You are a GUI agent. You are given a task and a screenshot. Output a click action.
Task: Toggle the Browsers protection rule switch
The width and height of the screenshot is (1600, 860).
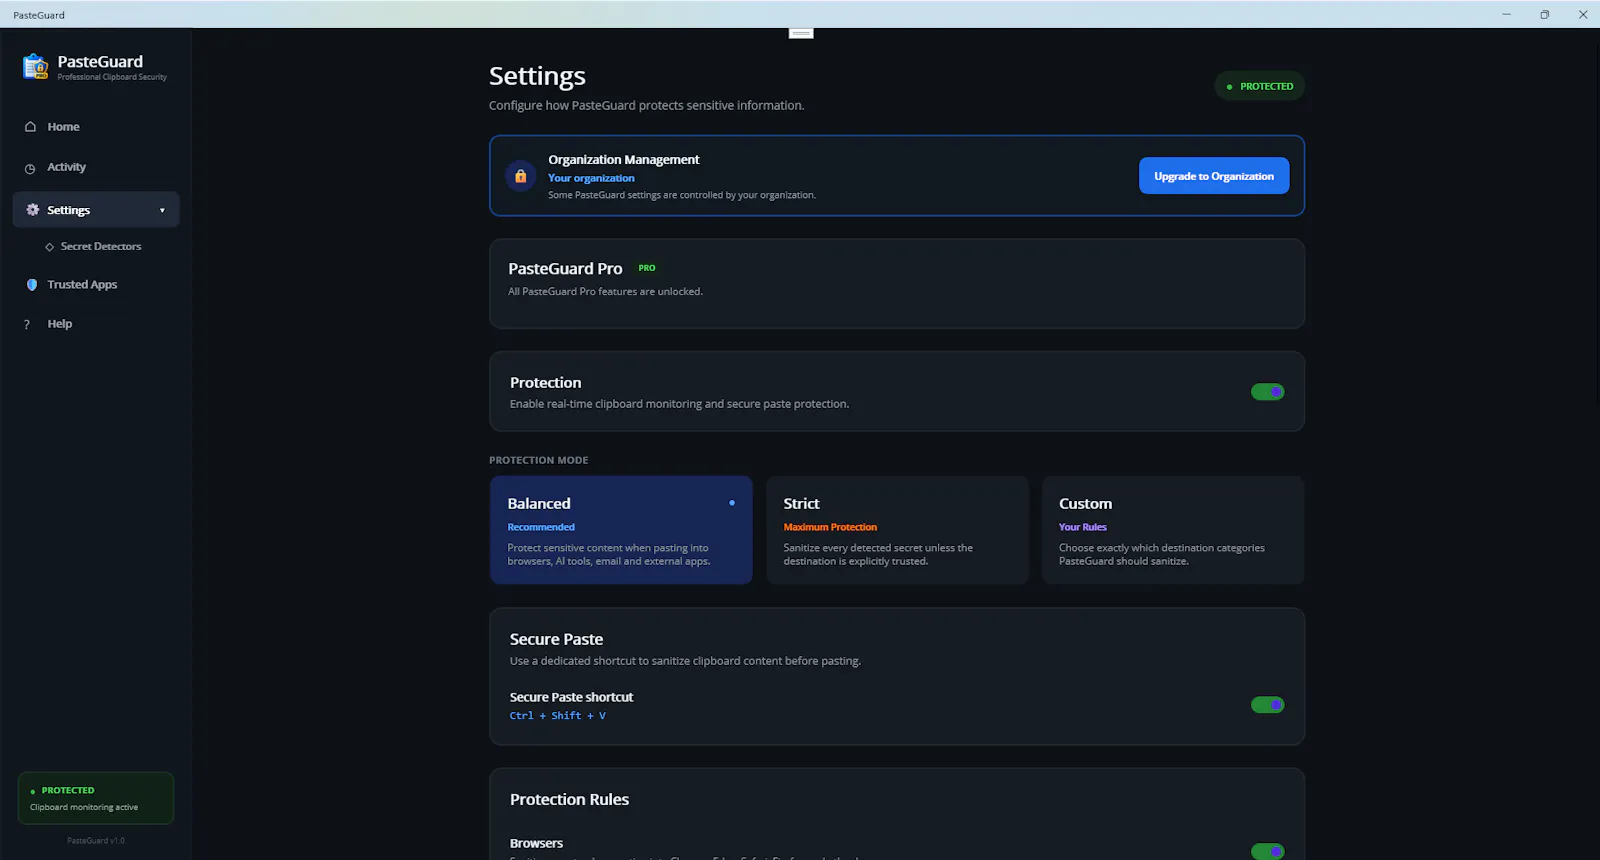[1267, 851]
